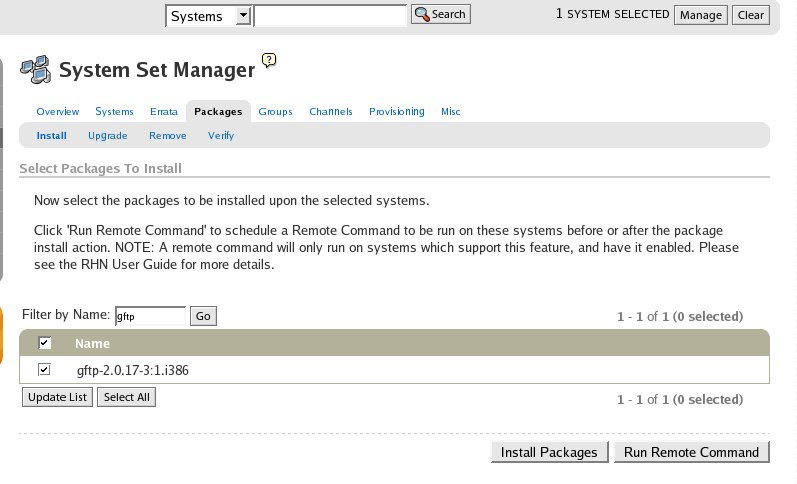The image size is (797, 484).
Task: Click the Run Remote Command button
Action: 691,452
